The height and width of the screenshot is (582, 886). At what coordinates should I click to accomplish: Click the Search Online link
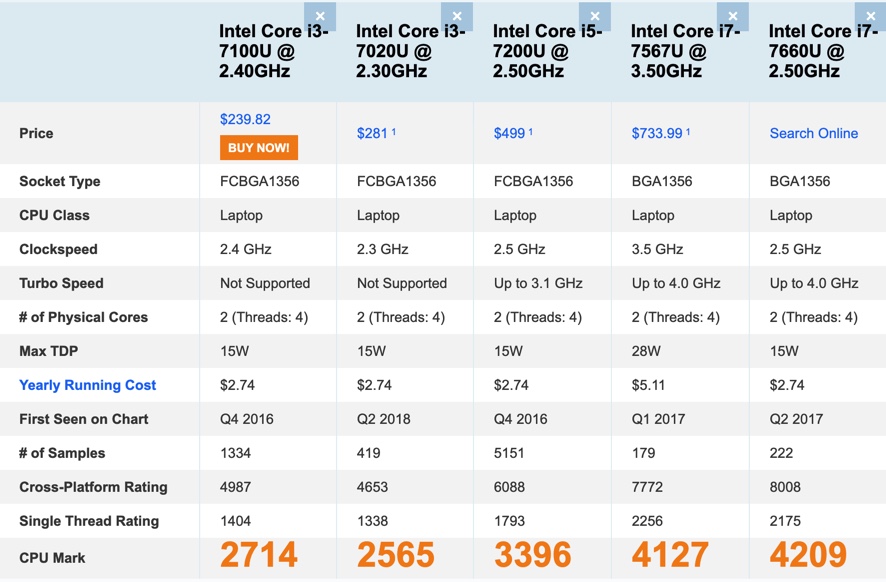tap(813, 133)
